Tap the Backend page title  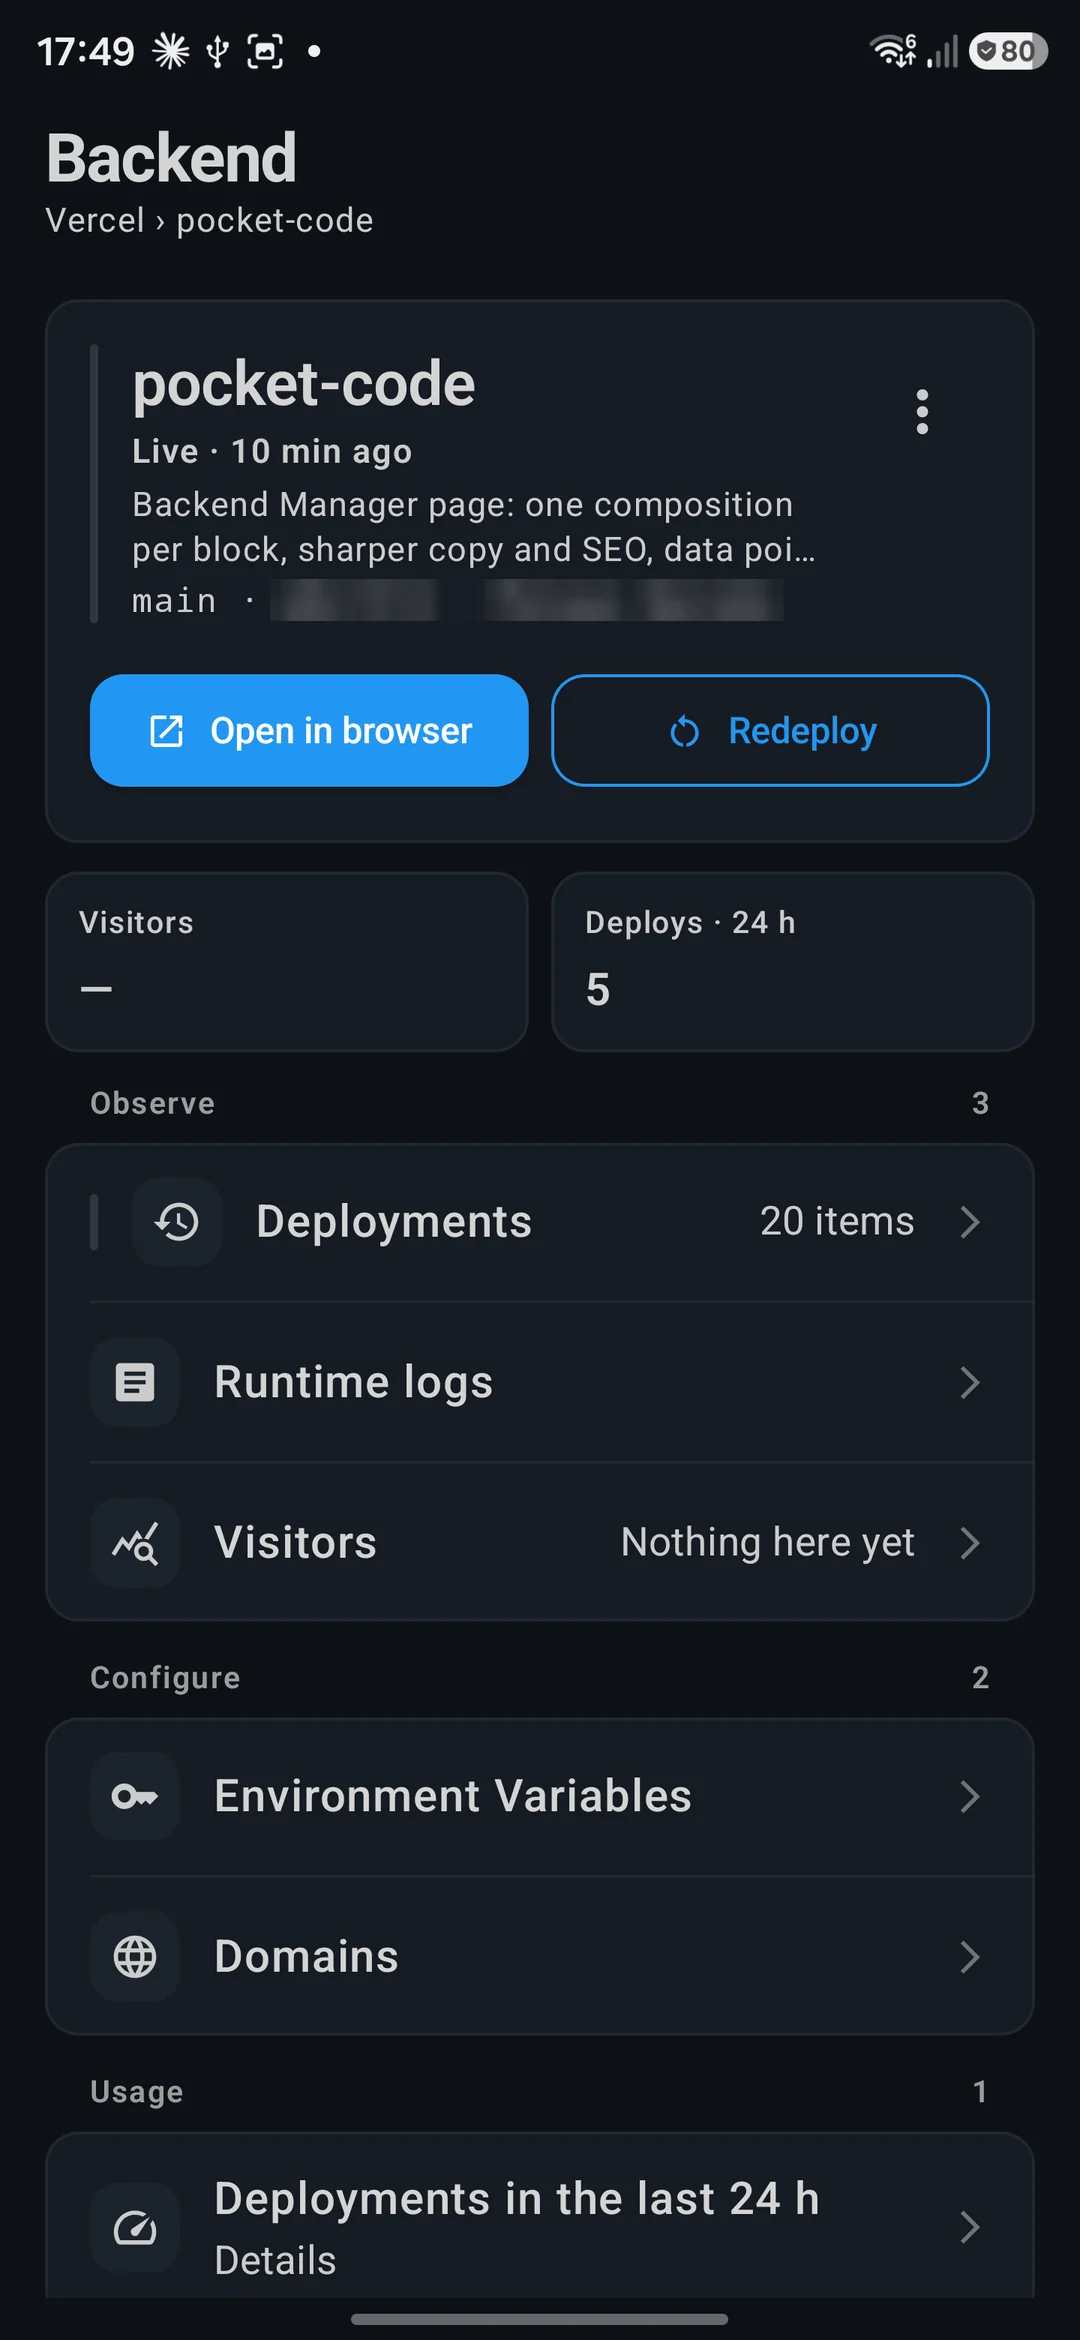pyautogui.click(x=171, y=158)
